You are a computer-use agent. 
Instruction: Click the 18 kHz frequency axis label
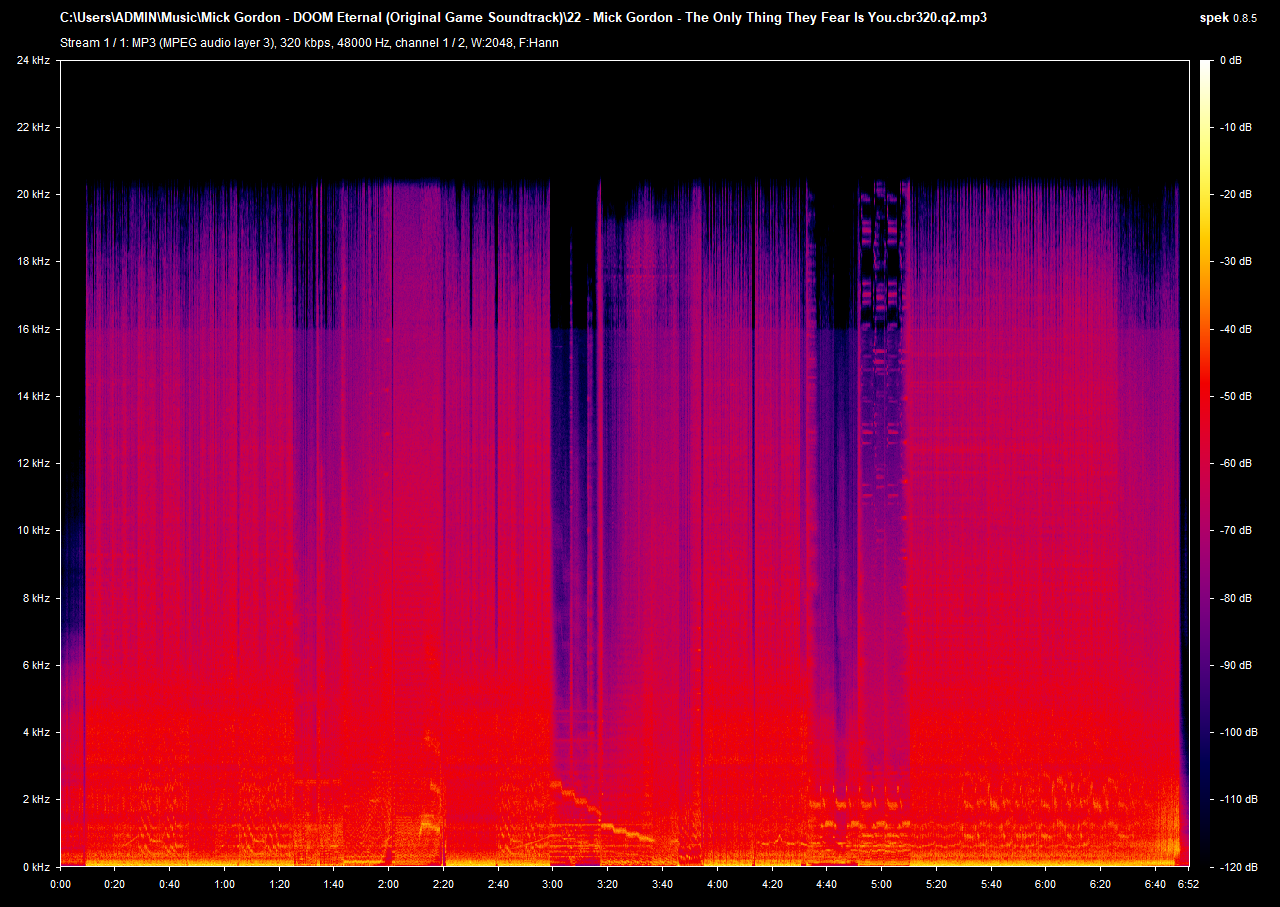33,261
